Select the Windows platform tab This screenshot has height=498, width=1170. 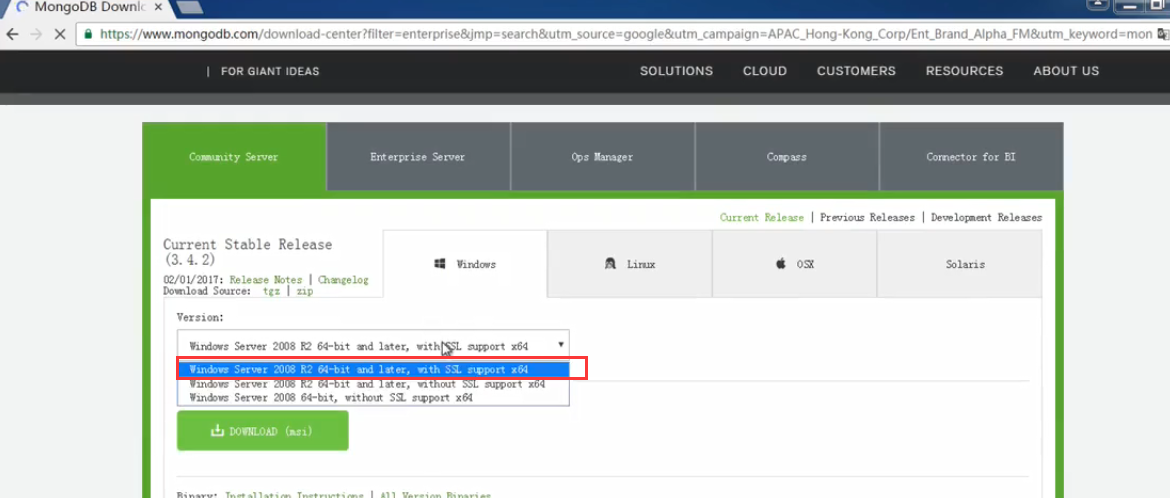pyautogui.click(x=465, y=264)
